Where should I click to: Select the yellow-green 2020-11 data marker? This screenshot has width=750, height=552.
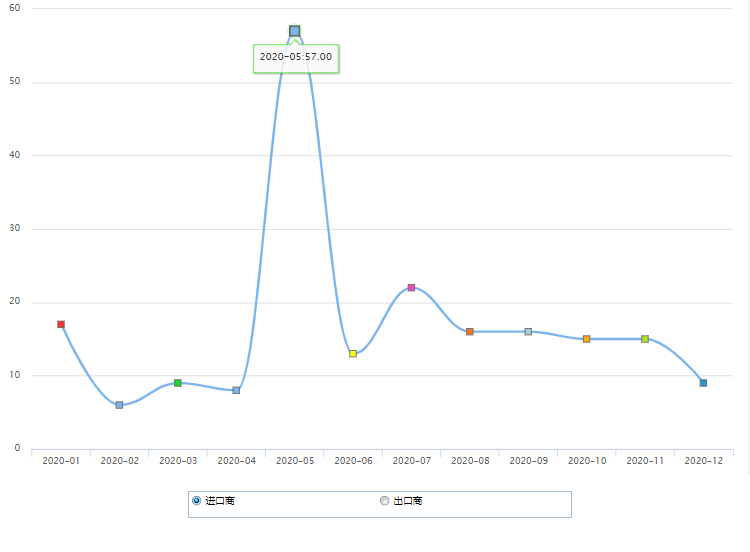[x=645, y=339]
